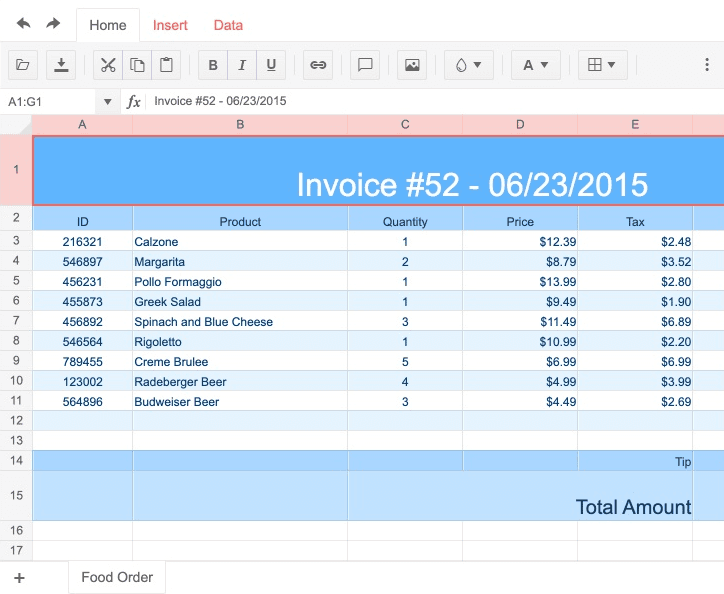Open the cell borders dropdown
Viewport: 724px width, 594px height.
603,65
